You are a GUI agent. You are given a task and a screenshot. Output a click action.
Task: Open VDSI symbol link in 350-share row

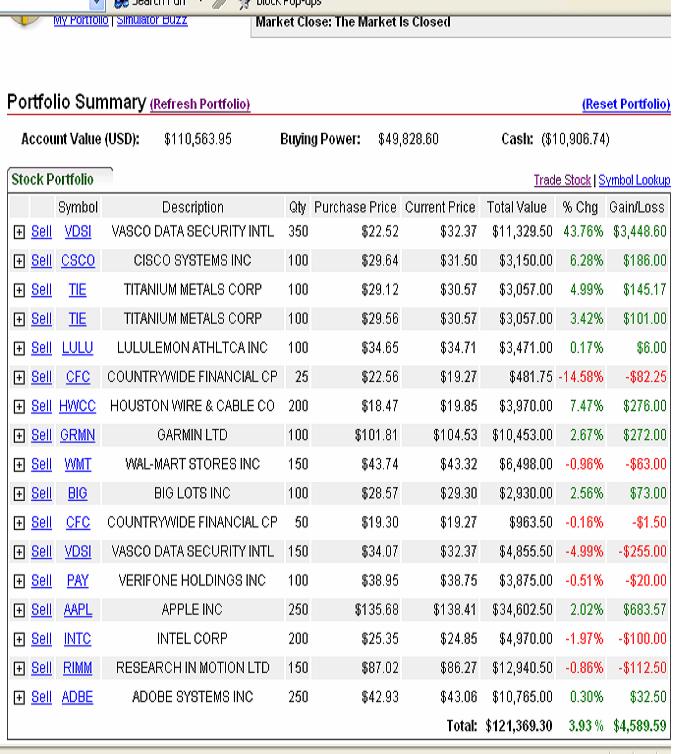(77, 232)
